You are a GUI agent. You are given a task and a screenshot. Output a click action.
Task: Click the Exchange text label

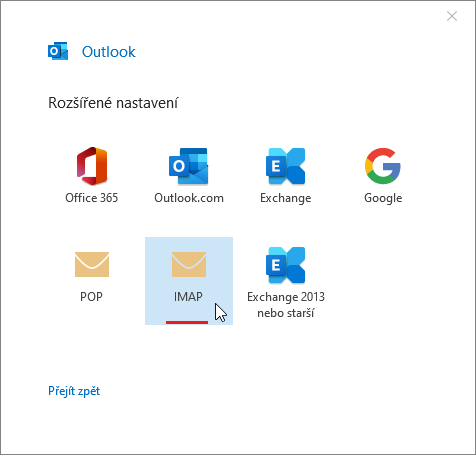[x=286, y=198]
